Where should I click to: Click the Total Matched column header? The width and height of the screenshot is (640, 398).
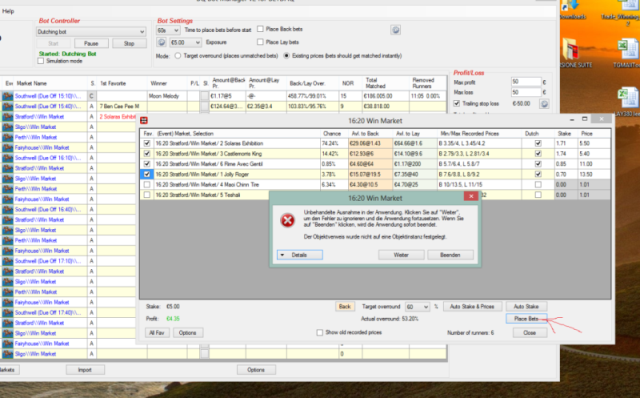386,83
